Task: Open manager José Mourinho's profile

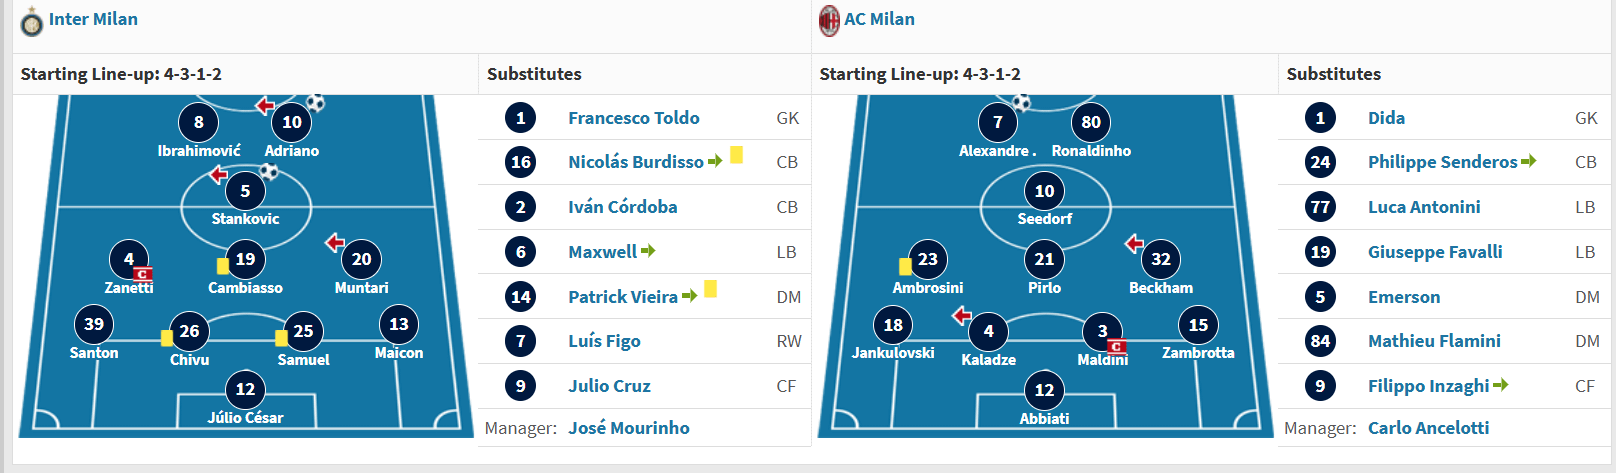Action: [x=629, y=428]
